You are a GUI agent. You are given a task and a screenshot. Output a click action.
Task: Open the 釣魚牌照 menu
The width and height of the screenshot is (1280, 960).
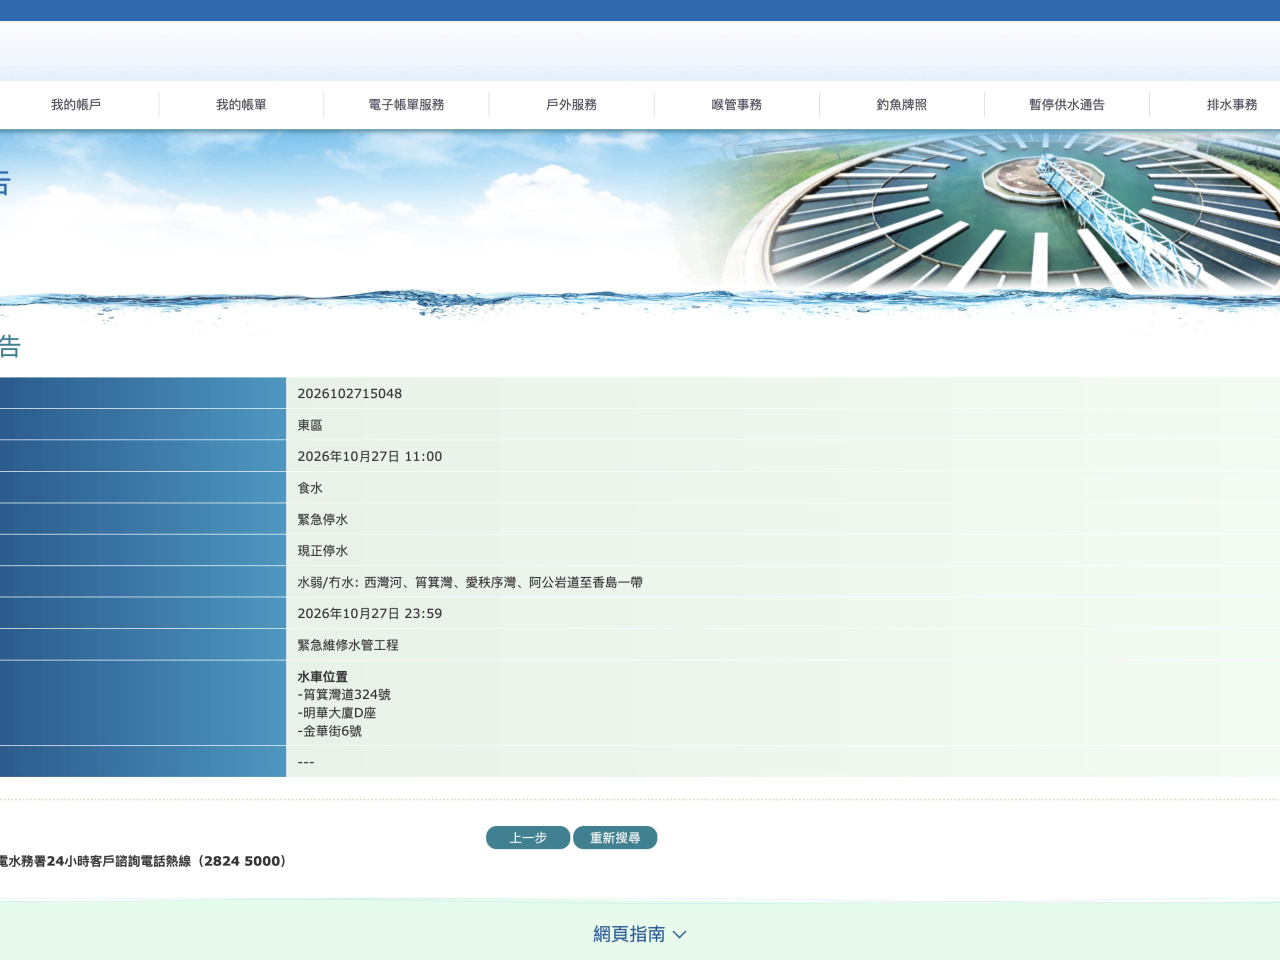coord(902,105)
